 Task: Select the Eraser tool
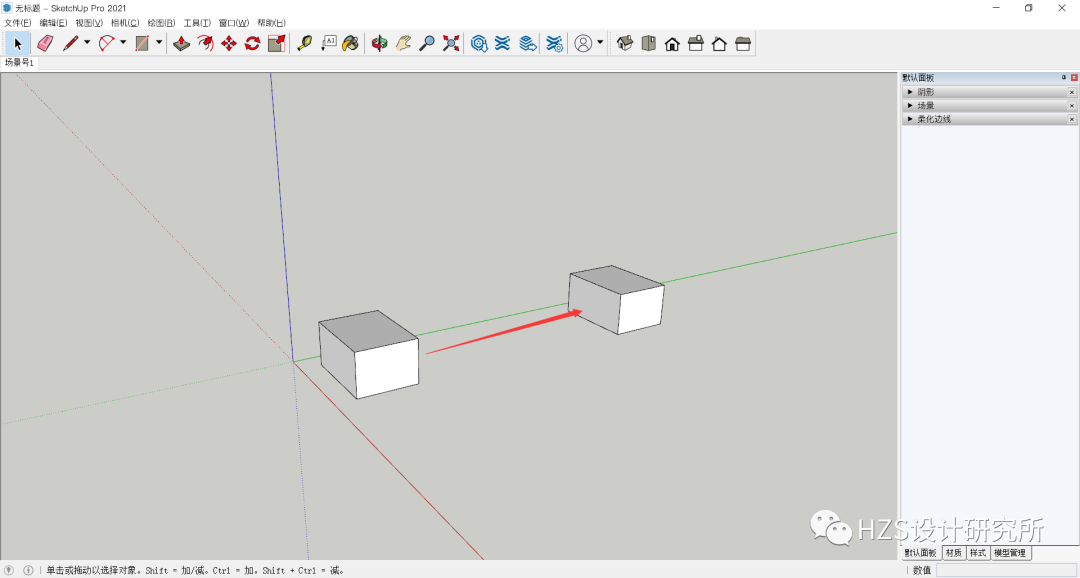pos(44,43)
